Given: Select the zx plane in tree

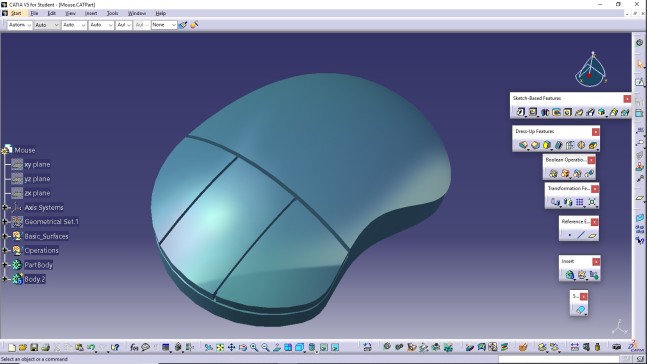Looking at the screenshot, I should (37, 193).
